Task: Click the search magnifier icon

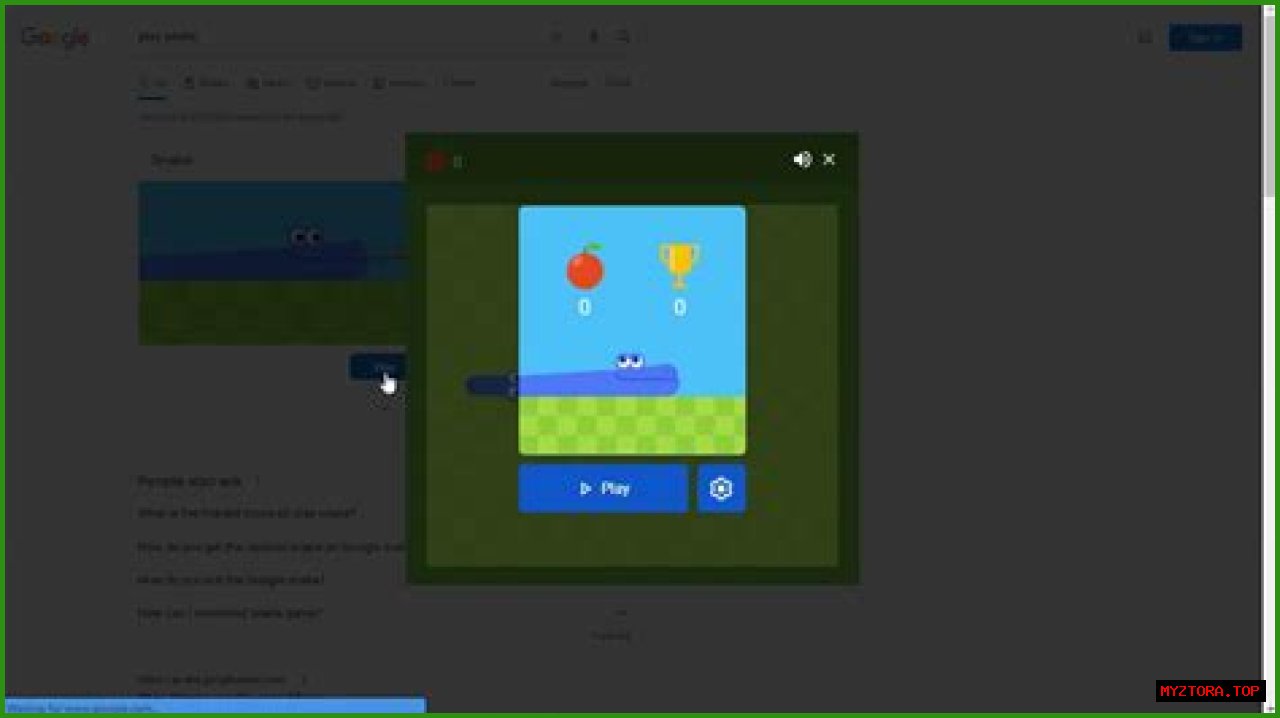Action: point(623,37)
